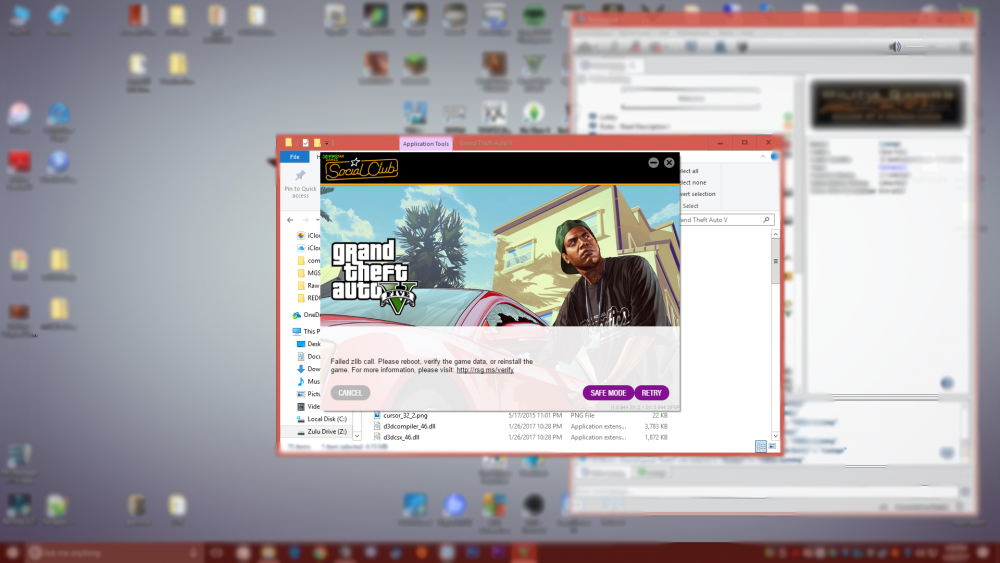Switch to the Application Tools tab

pyautogui.click(x=425, y=144)
